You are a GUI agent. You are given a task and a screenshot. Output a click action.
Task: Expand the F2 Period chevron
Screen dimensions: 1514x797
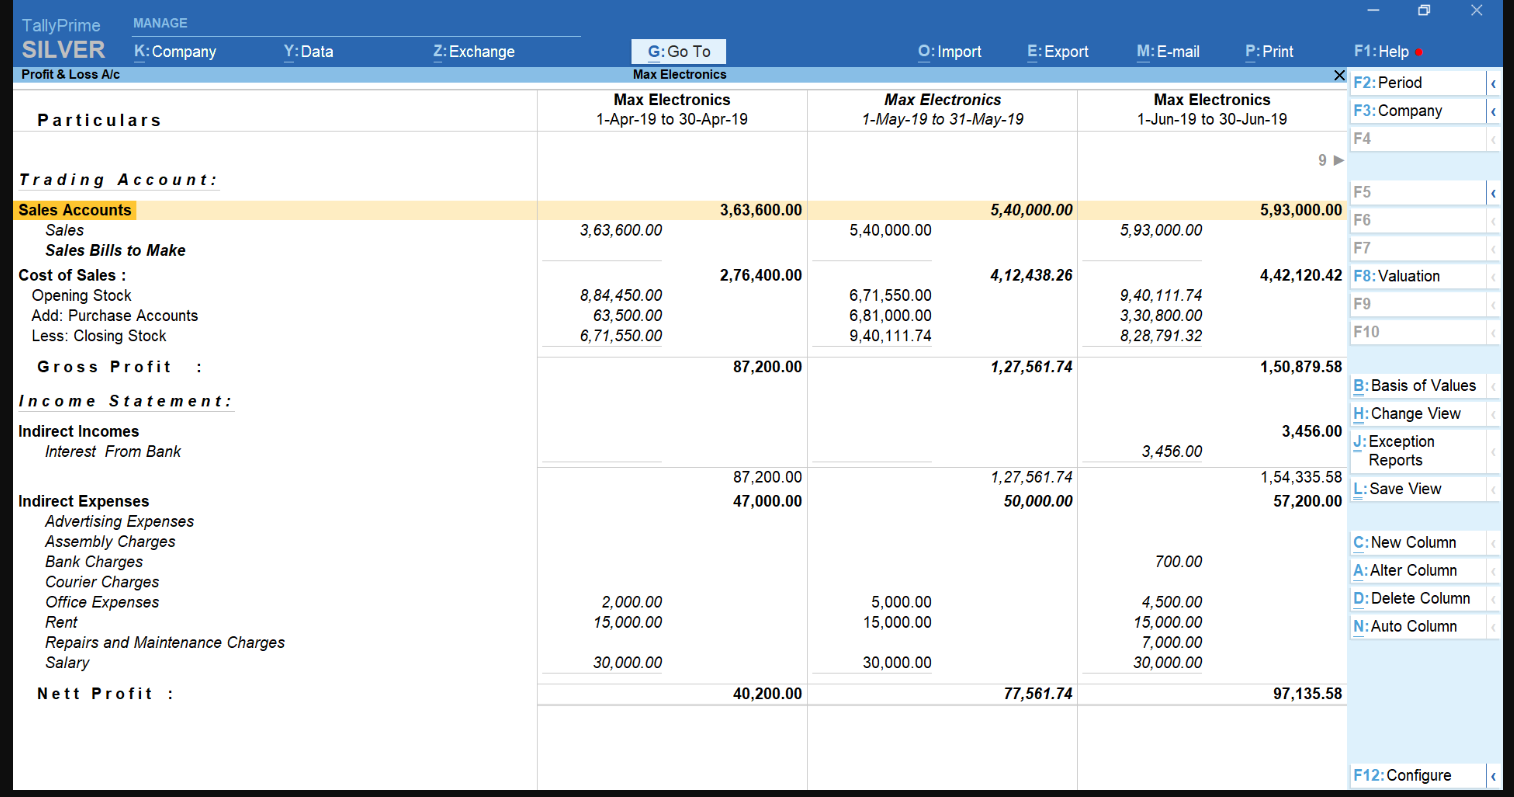click(x=1493, y=83)
